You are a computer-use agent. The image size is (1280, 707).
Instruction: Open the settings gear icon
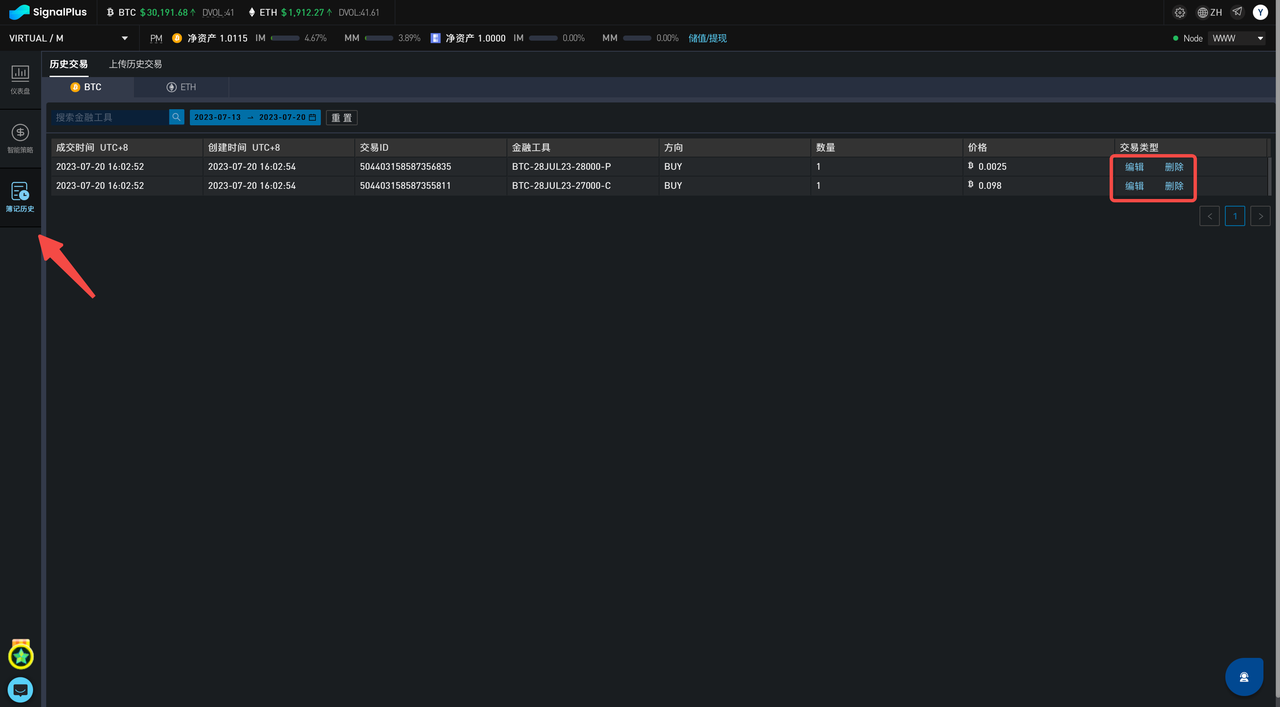tap(1180, 13)
